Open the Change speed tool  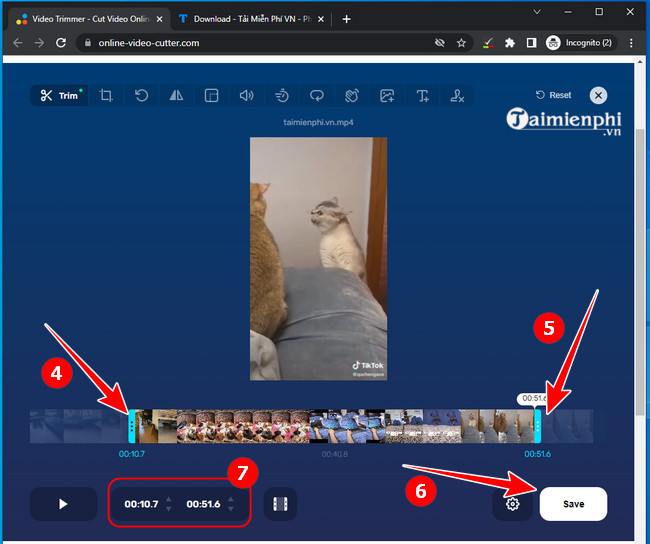coord(282,96)
